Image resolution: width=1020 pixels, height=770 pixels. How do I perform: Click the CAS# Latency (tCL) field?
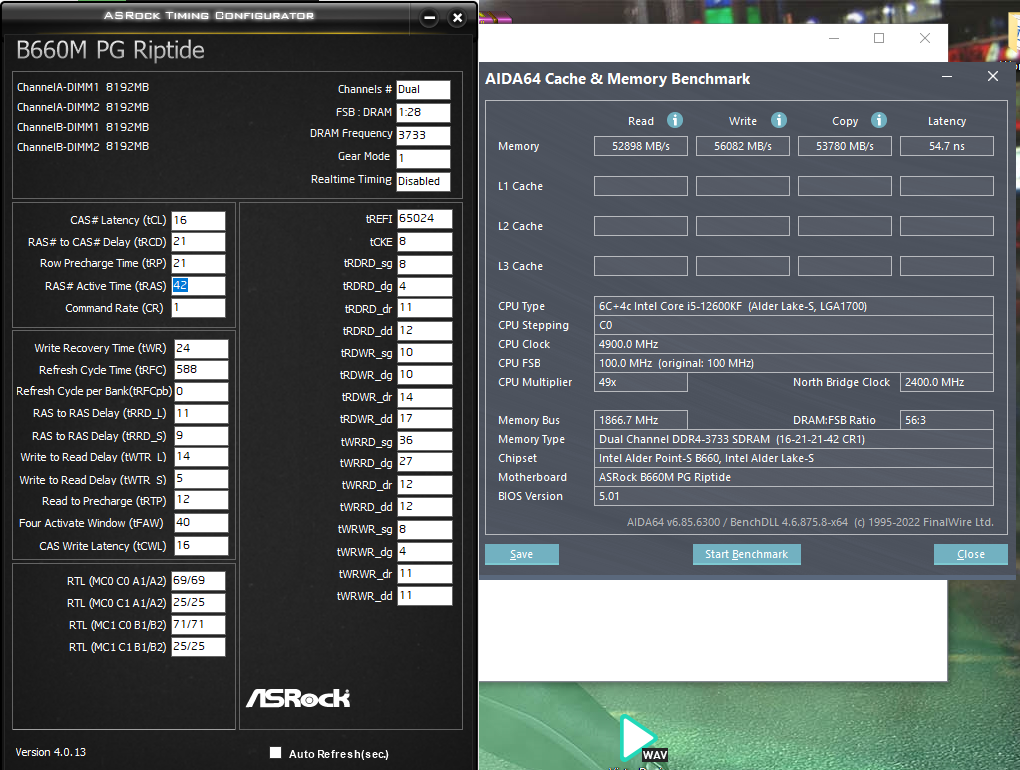[x=198, y=220]
